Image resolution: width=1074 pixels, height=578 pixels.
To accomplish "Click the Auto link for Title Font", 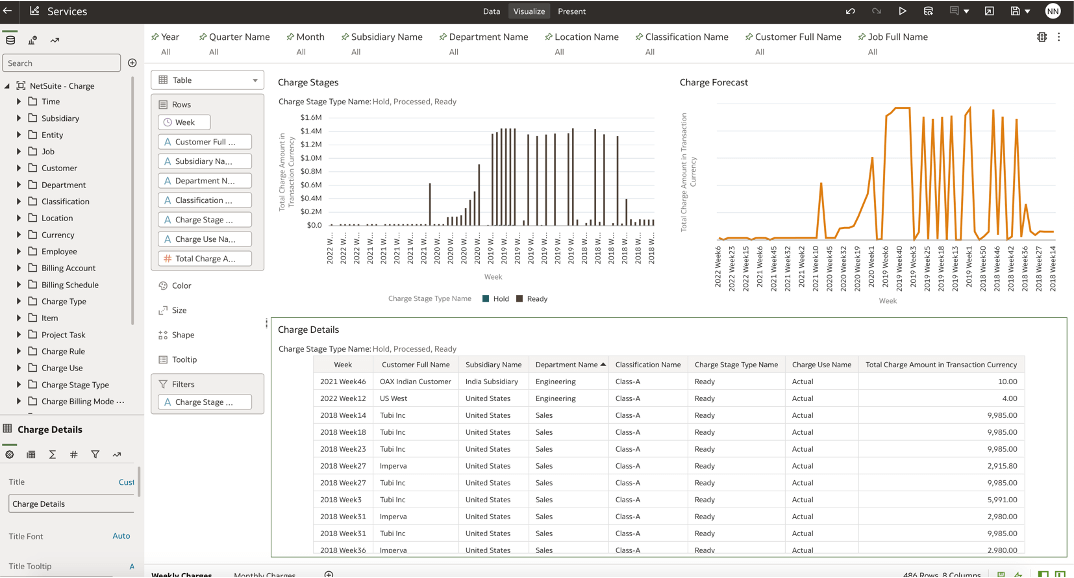I will coord(121,536).
